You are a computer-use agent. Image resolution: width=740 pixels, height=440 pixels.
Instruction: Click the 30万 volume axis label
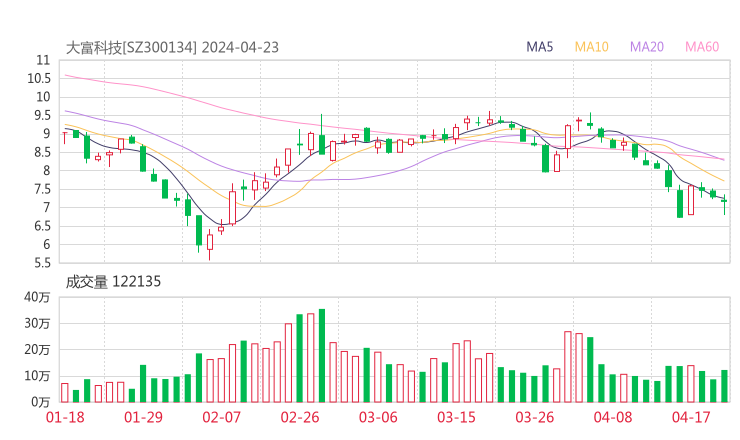coord(37,323)
